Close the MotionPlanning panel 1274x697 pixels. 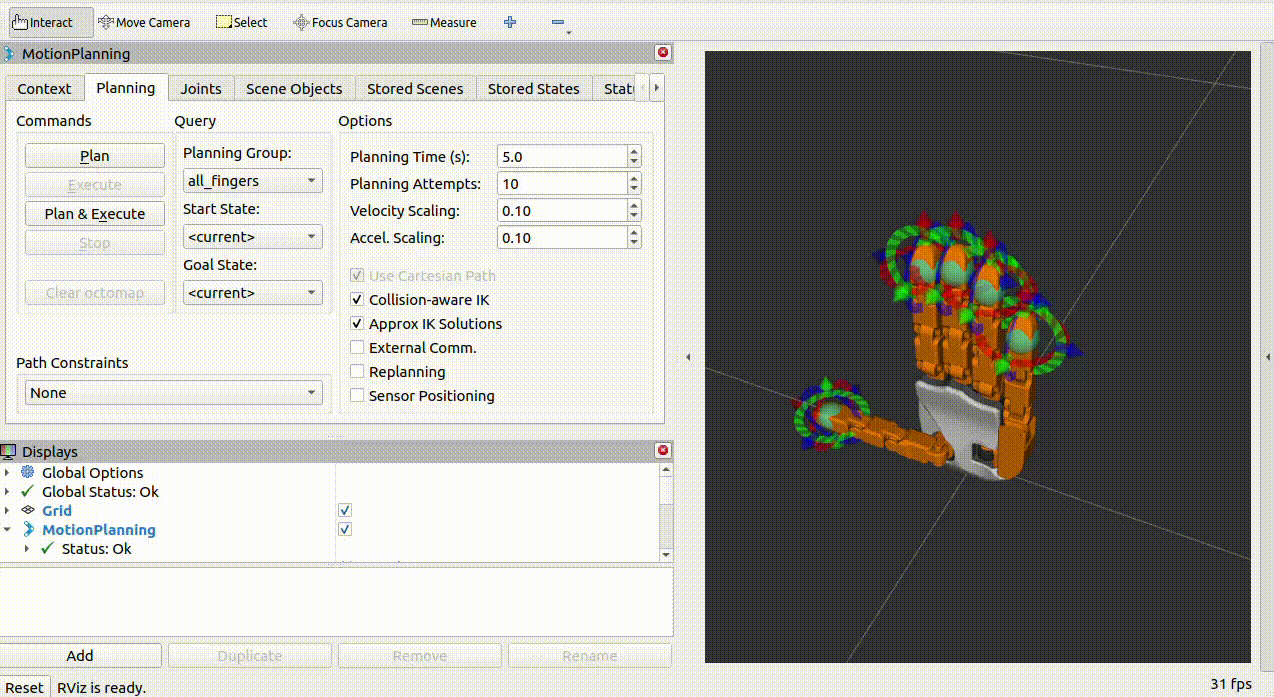point(662,53)
